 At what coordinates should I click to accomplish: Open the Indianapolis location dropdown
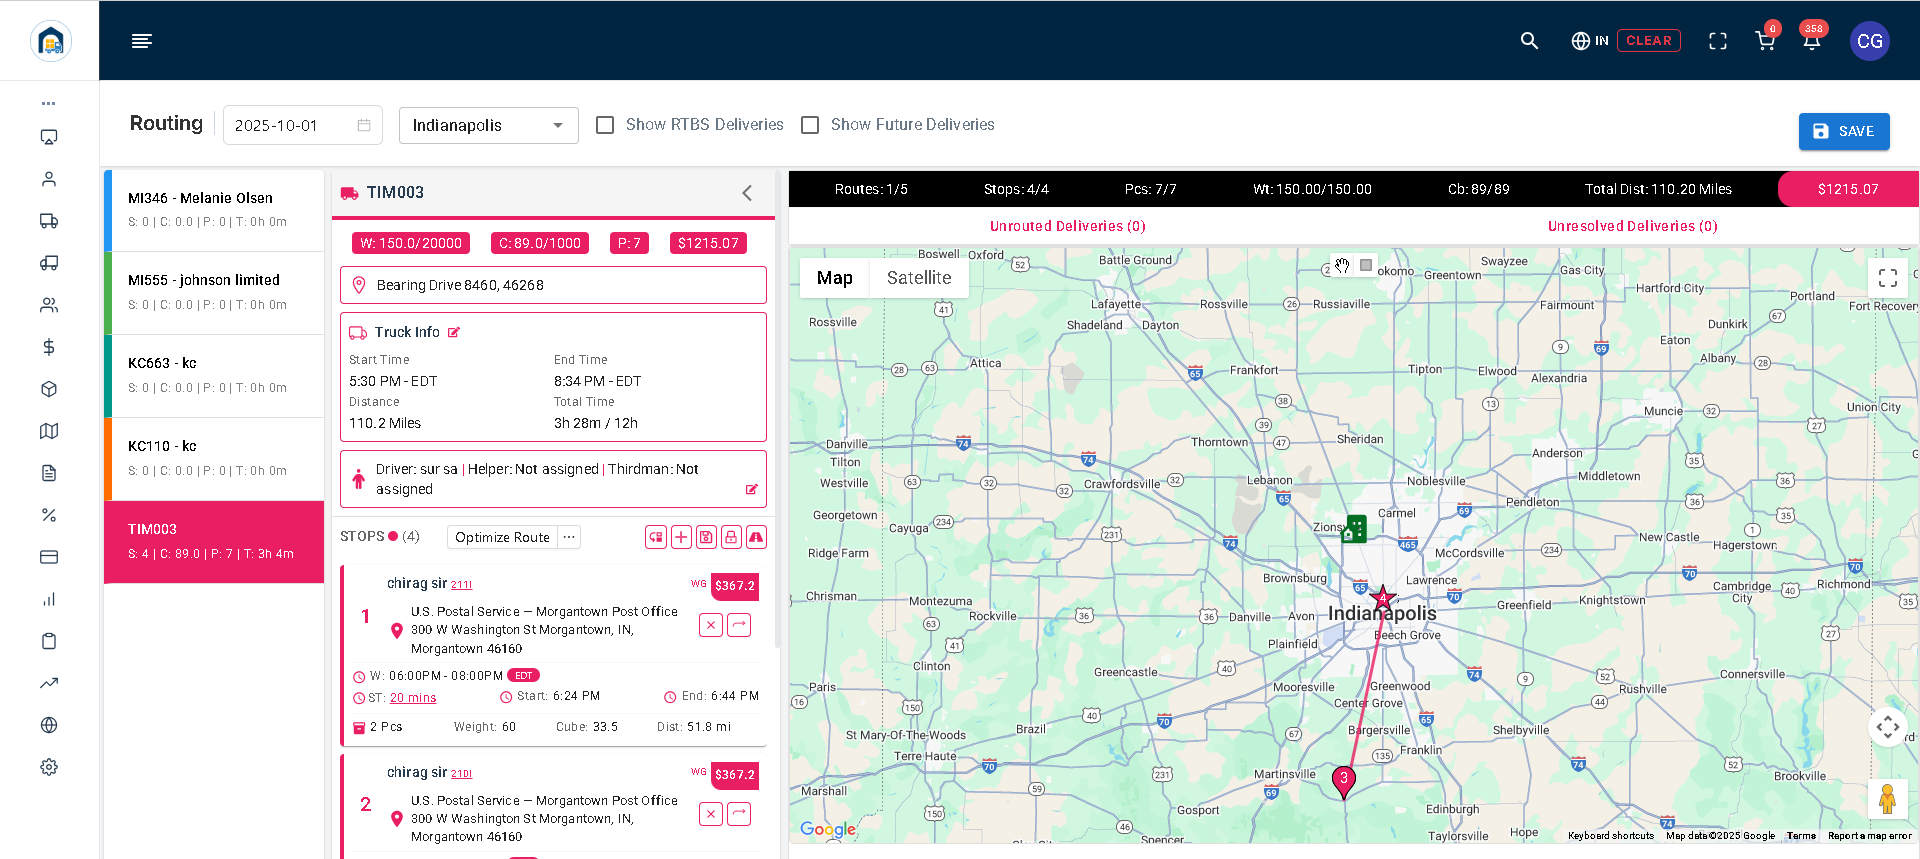click(488, 125)
